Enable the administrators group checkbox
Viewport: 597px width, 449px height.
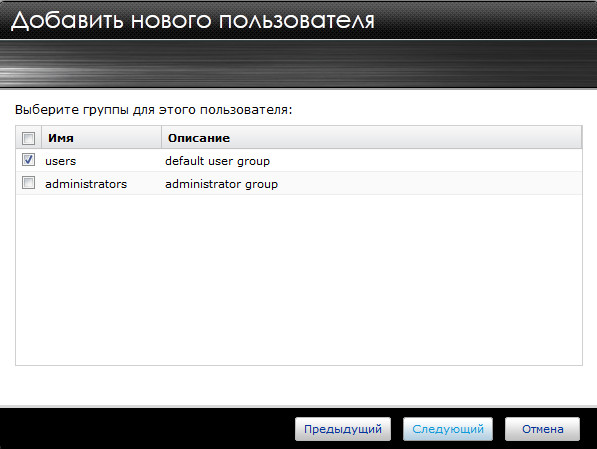coord(29,183)
